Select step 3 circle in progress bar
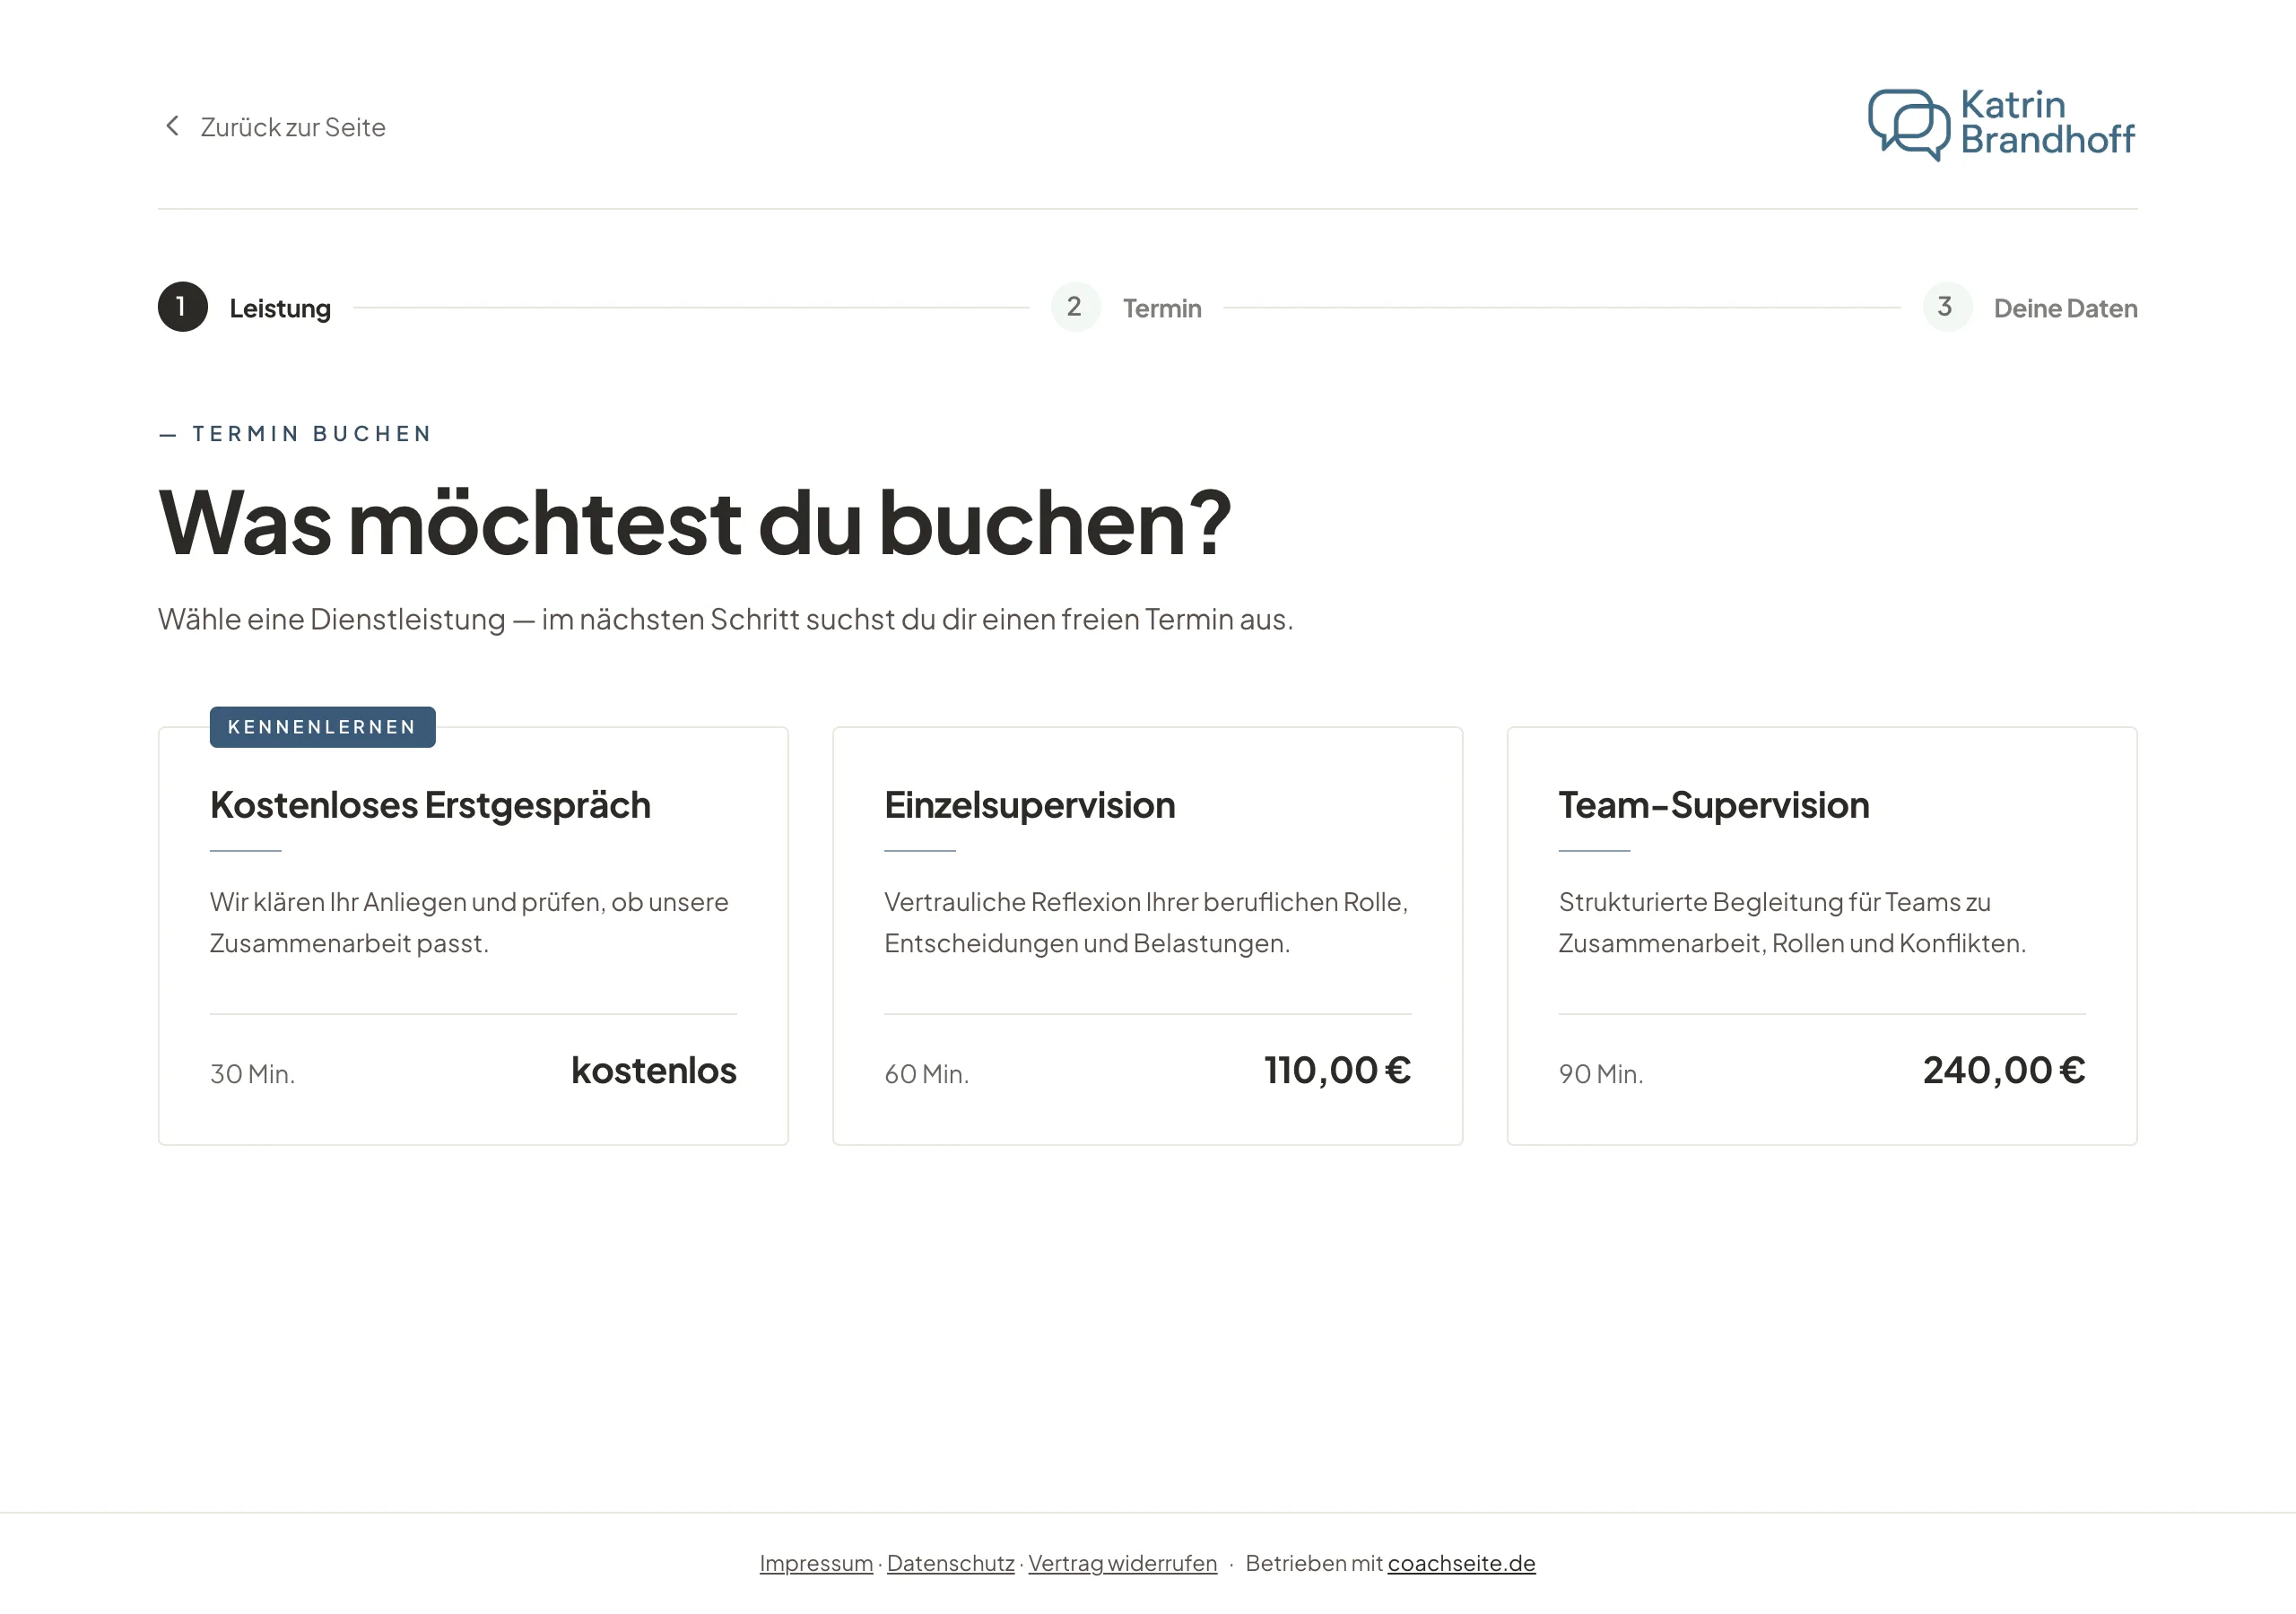The image size is (2296, 1614). 1946,307
